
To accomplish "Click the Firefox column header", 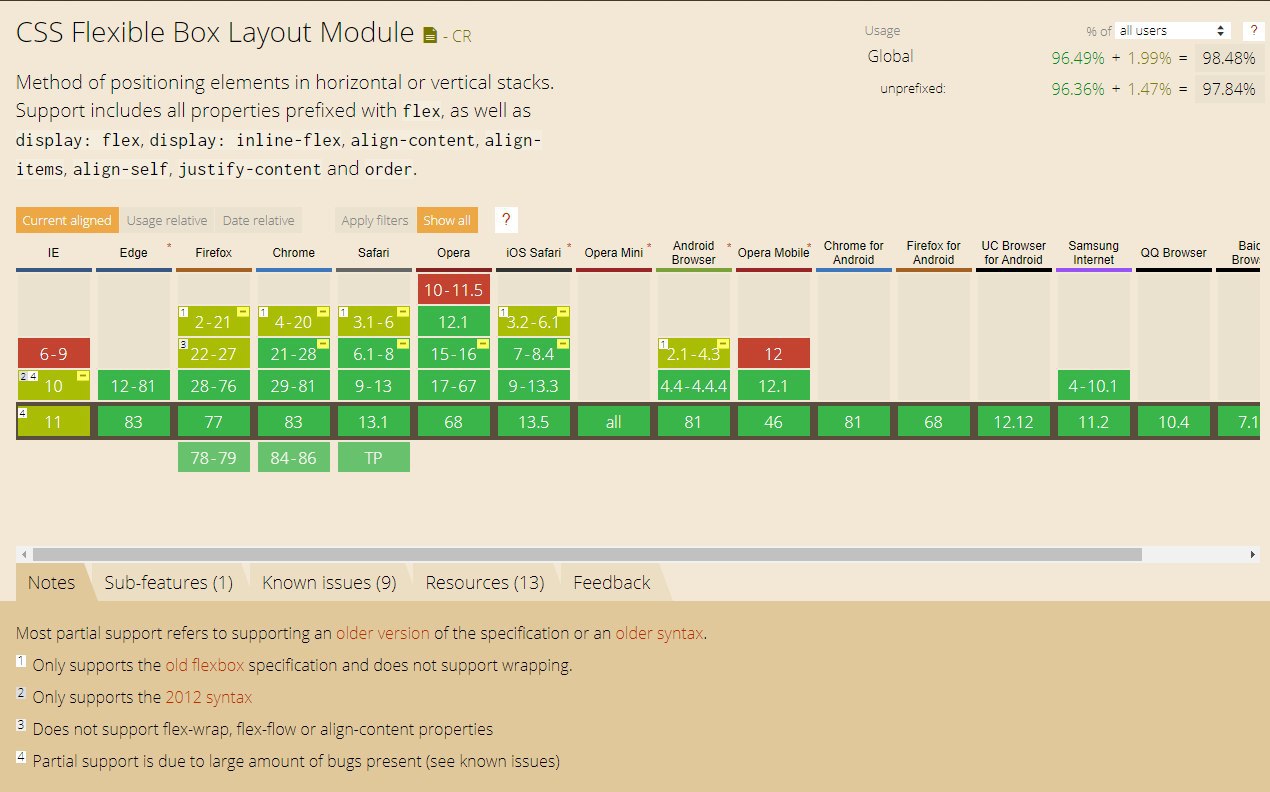I will (x=213, y=253).
